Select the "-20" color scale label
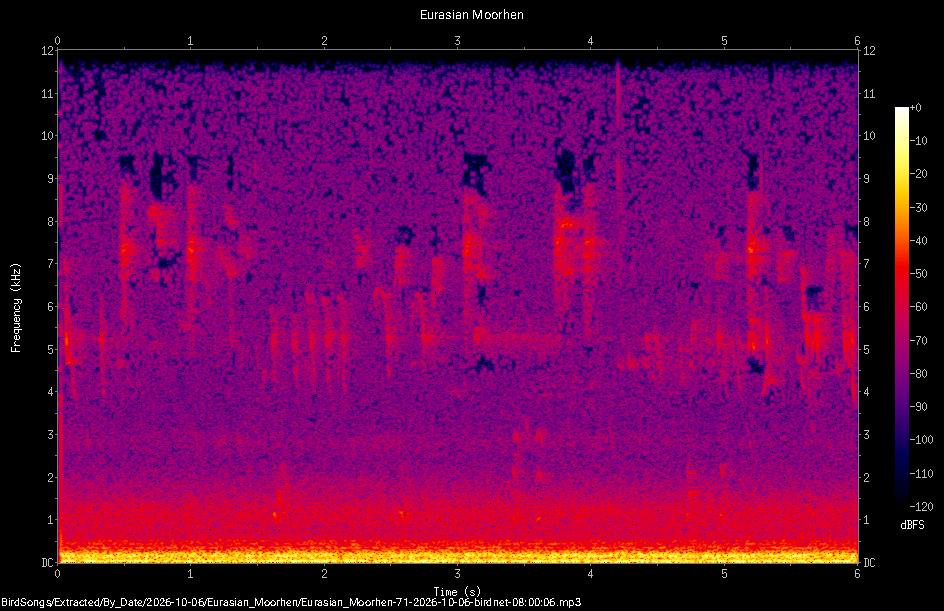Image resolution: width=944 pixels, height=611 pixels. pyautogui.click(x=919, y=174)
